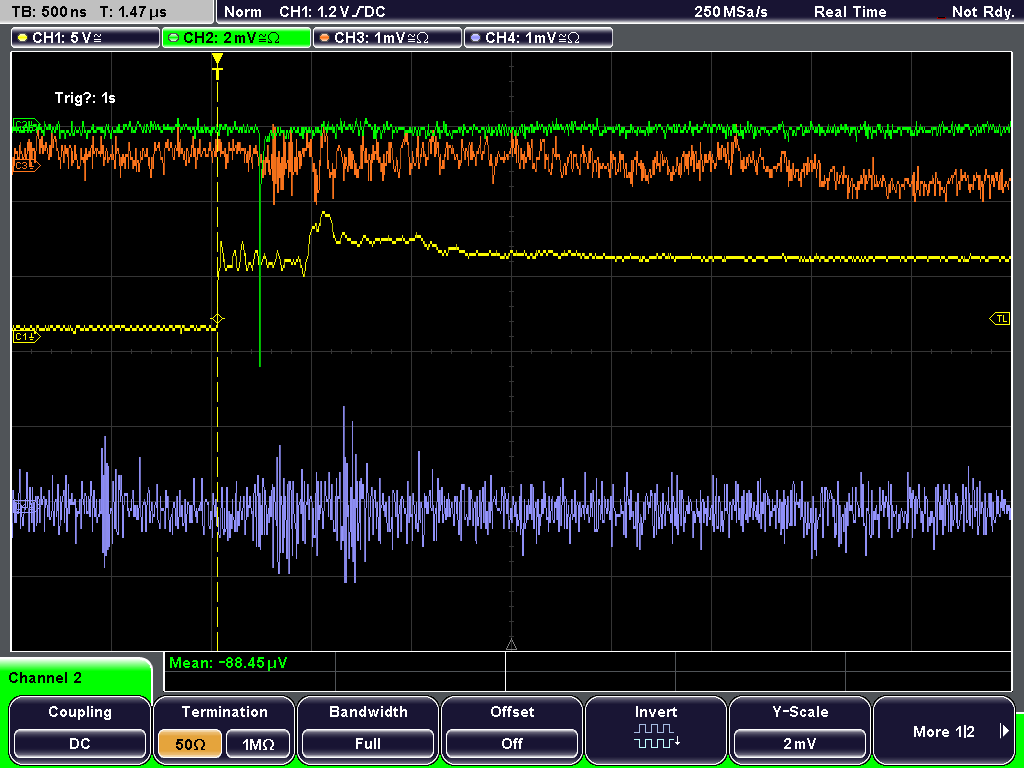Click the CH1: 1.2 V trigger source readout
1024x768 pixels.
click(x=332, y=12)
